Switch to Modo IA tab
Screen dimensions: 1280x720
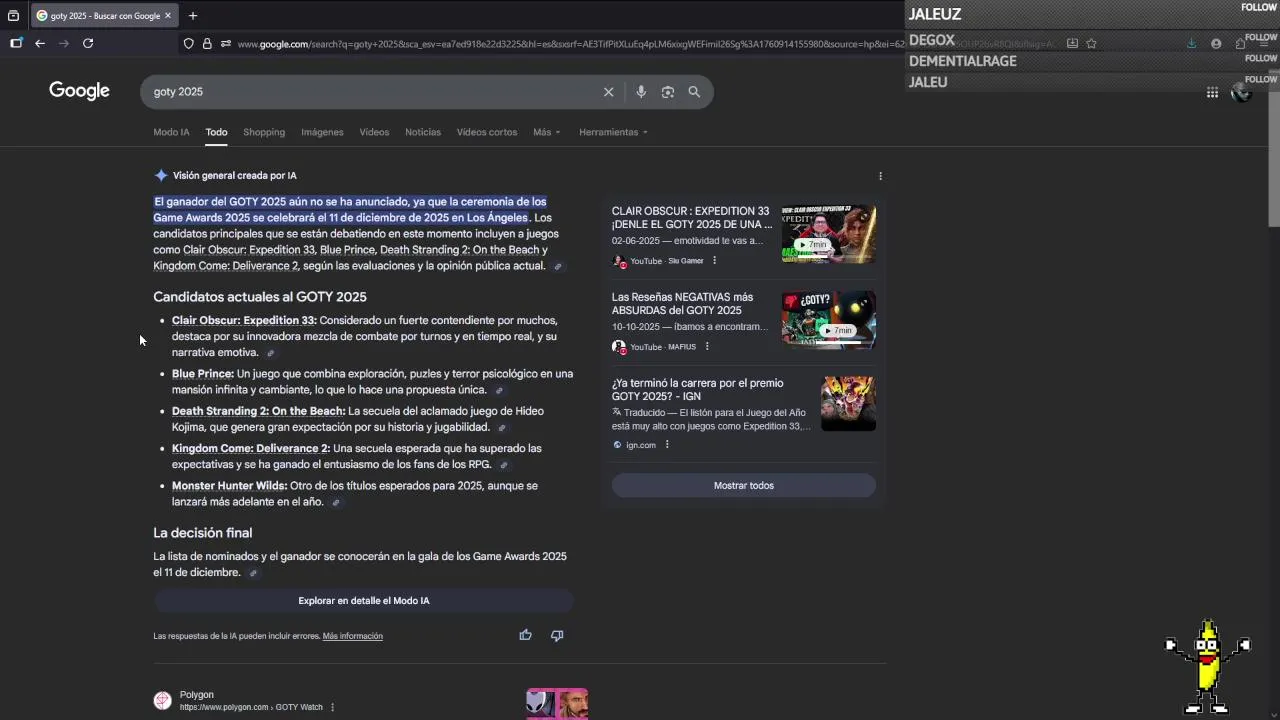[171, 132]
